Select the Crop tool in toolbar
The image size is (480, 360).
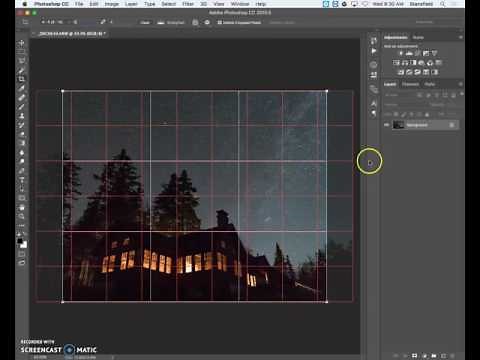(22, 79)
